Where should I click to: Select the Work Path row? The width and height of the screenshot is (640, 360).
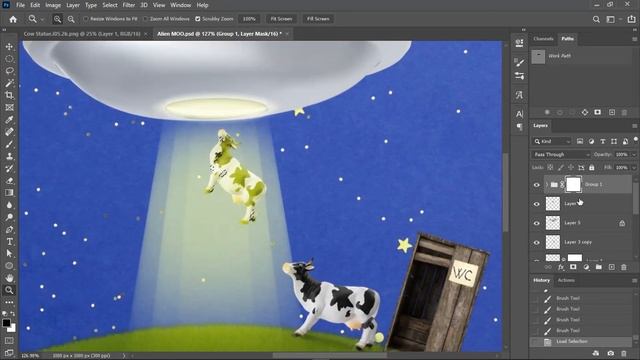coord(581,56)
